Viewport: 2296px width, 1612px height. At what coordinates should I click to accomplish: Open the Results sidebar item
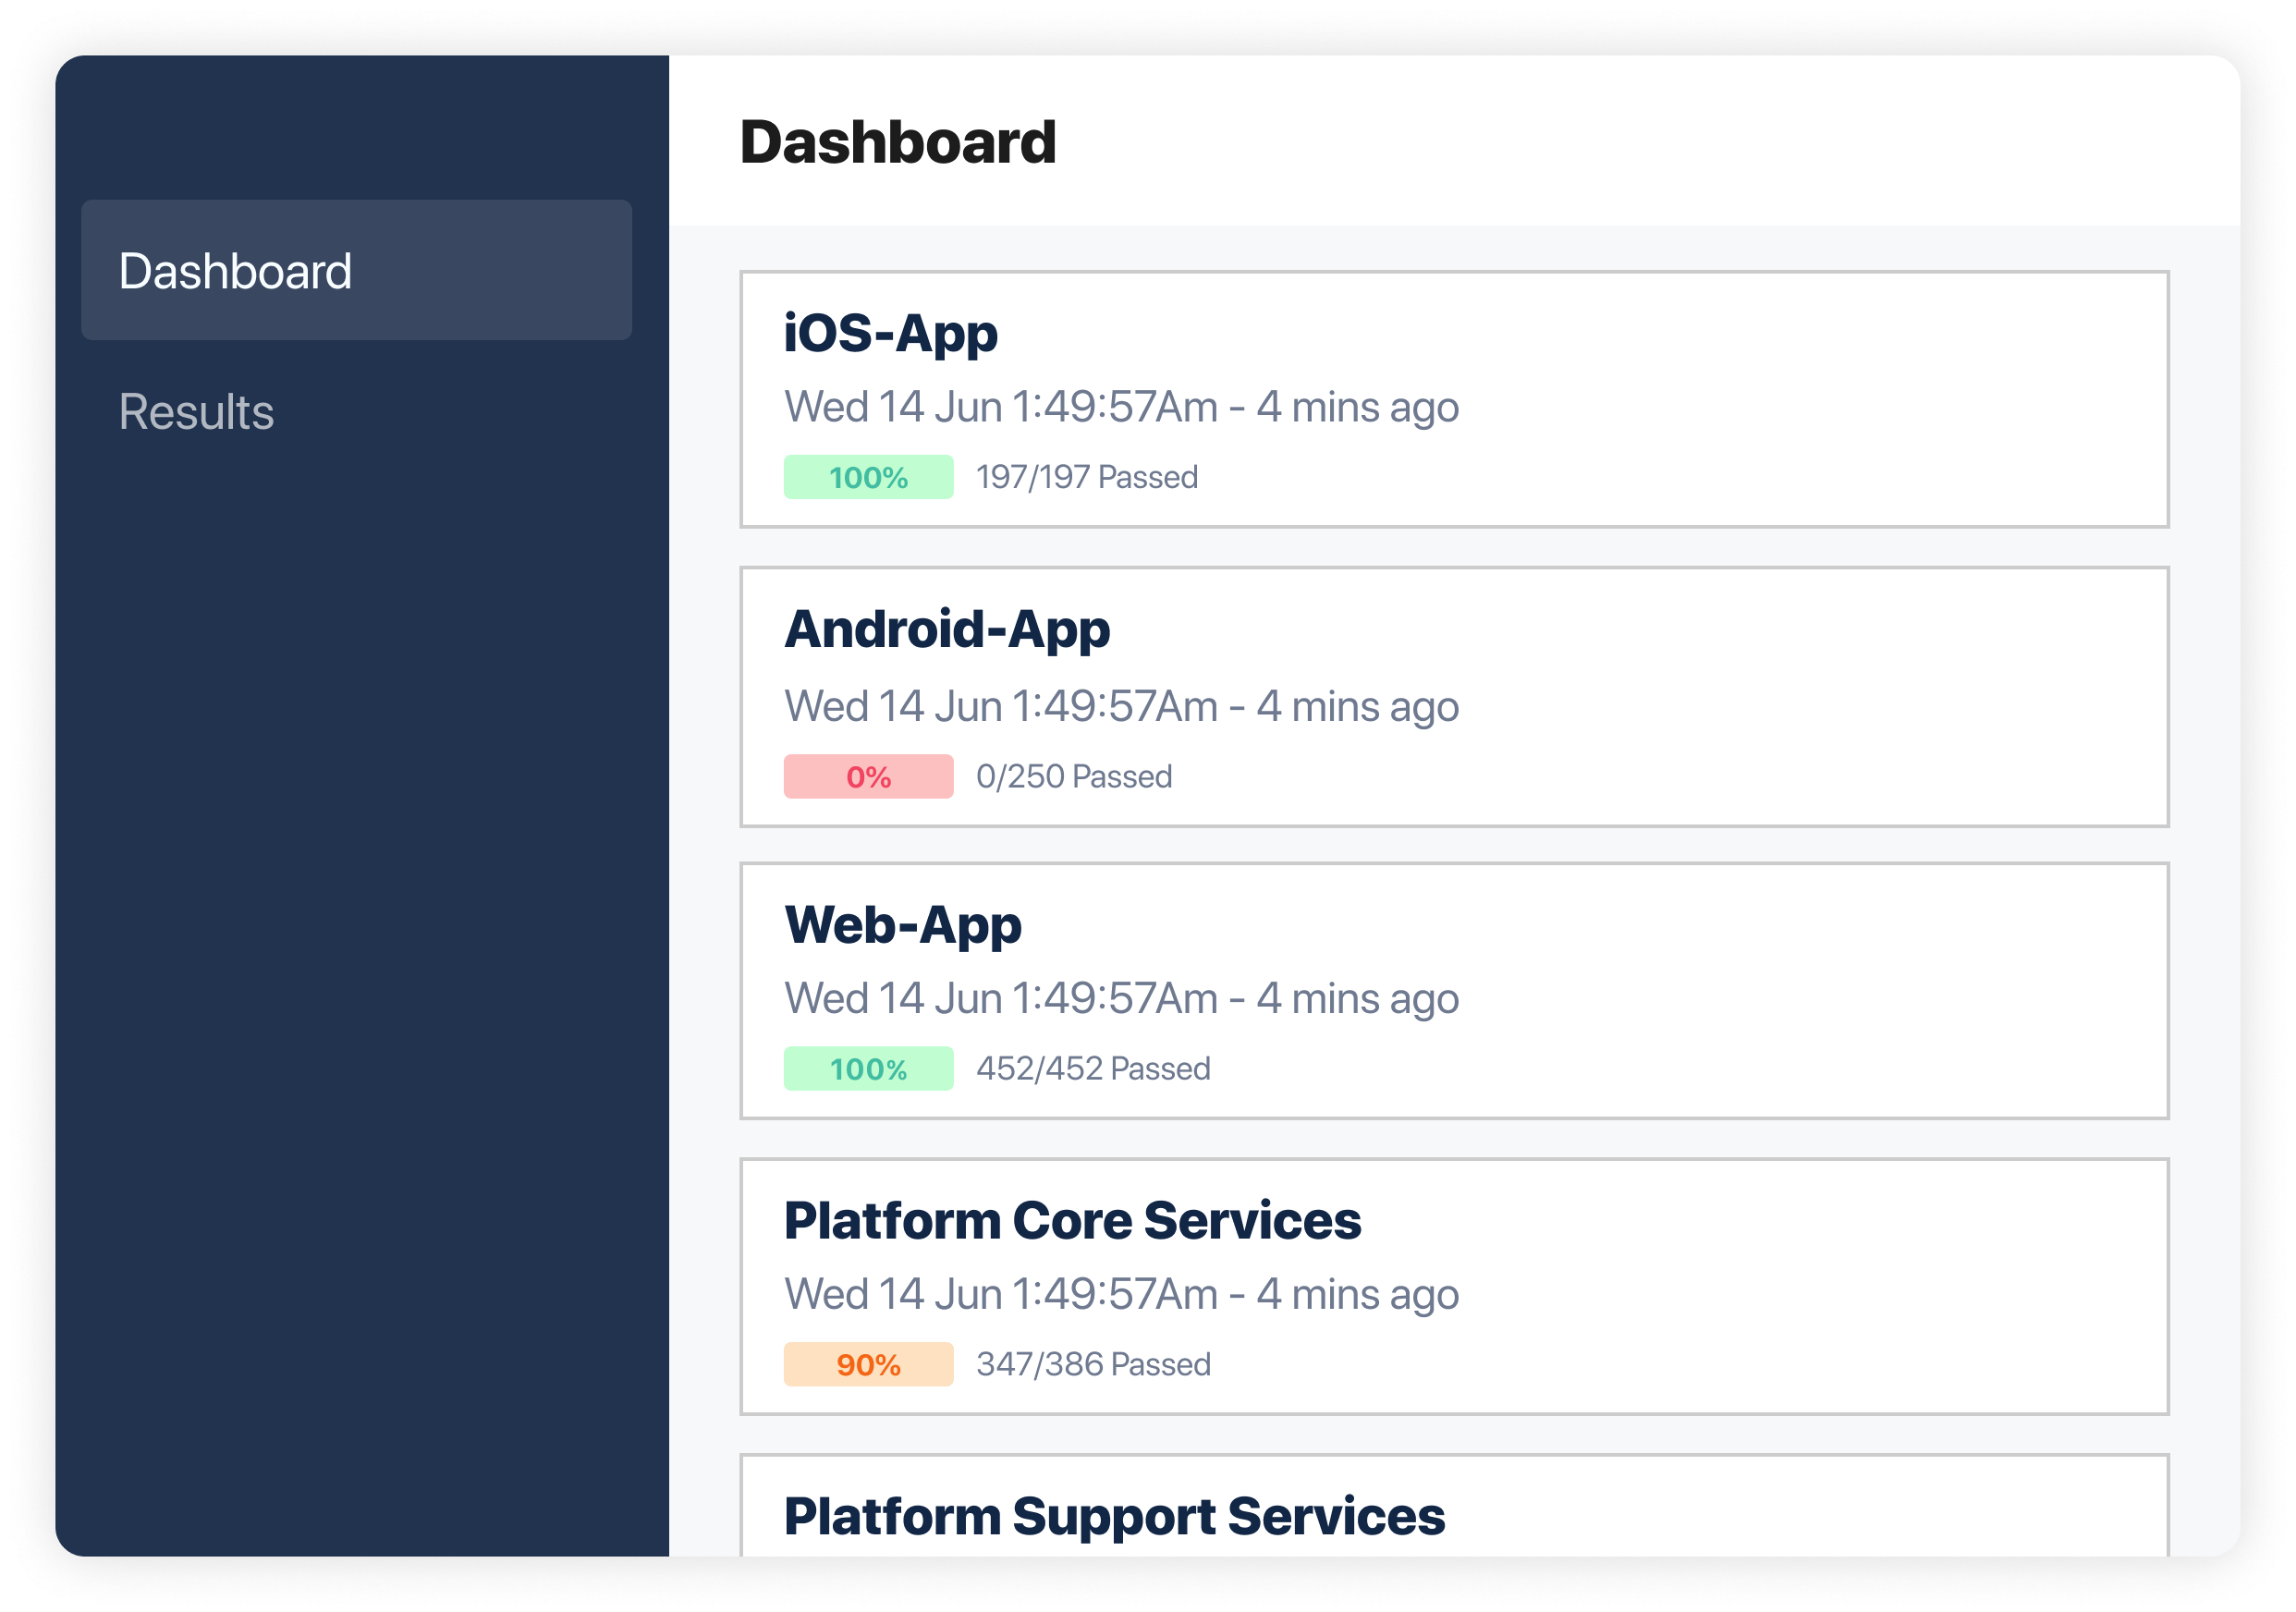point(196,411)
